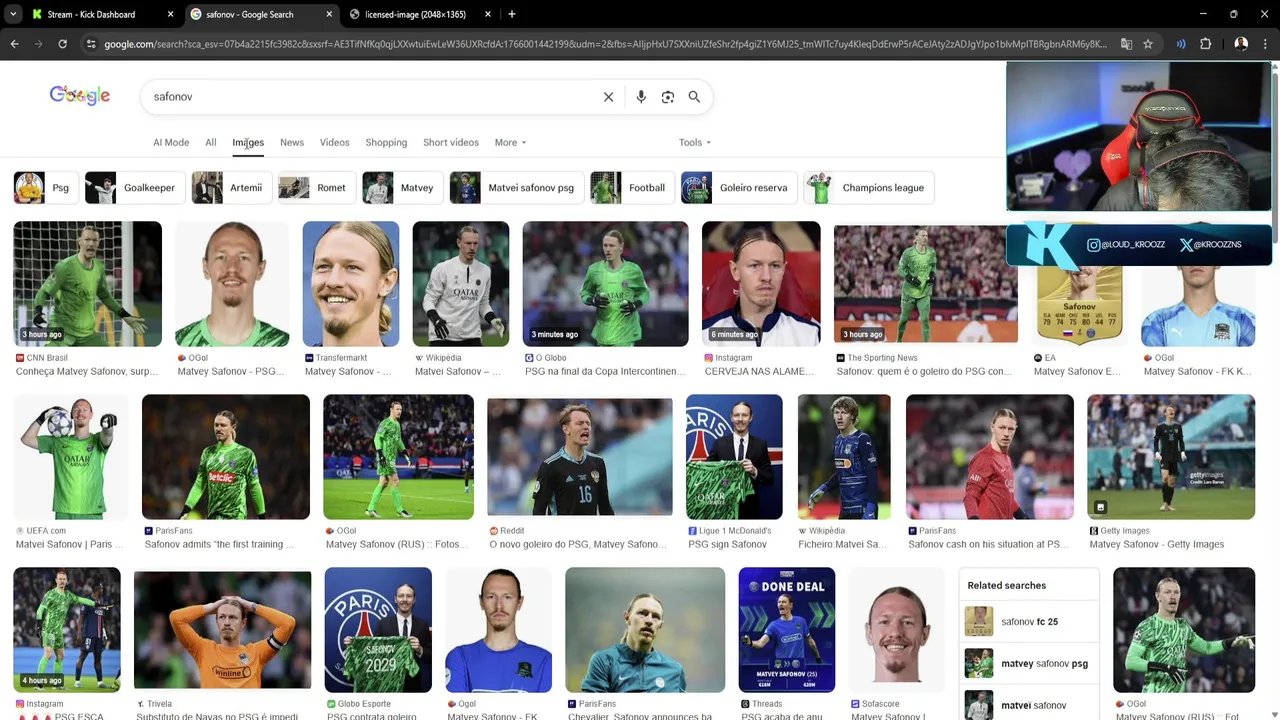Viewport: 1280px width, 720px height.
Task: Open the UEFA.com goalkeeper thumbnail
Action: (x=70, y=457)
